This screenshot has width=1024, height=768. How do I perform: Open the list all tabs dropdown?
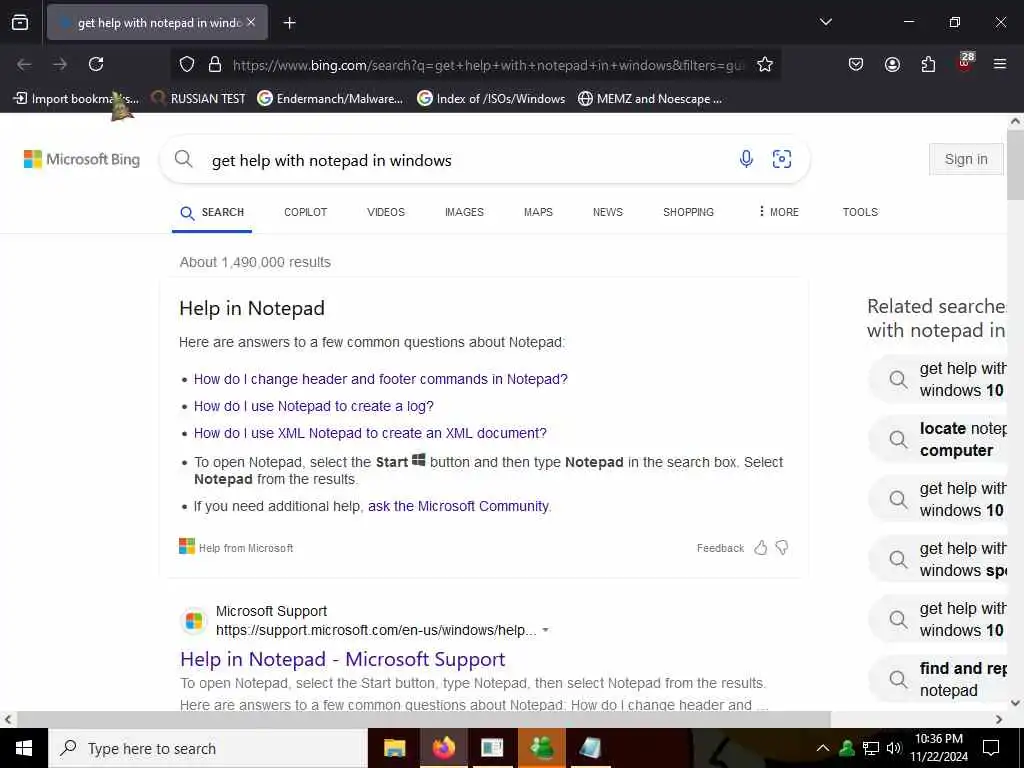click(825, 22)
